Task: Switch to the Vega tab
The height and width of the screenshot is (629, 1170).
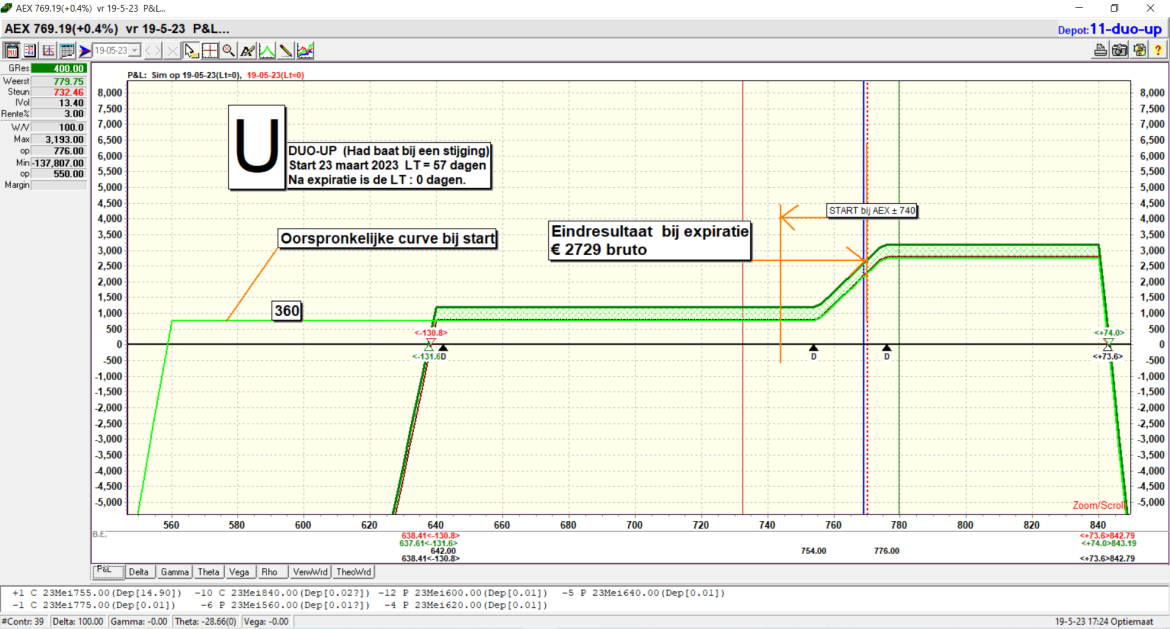Action: [239, 572]
